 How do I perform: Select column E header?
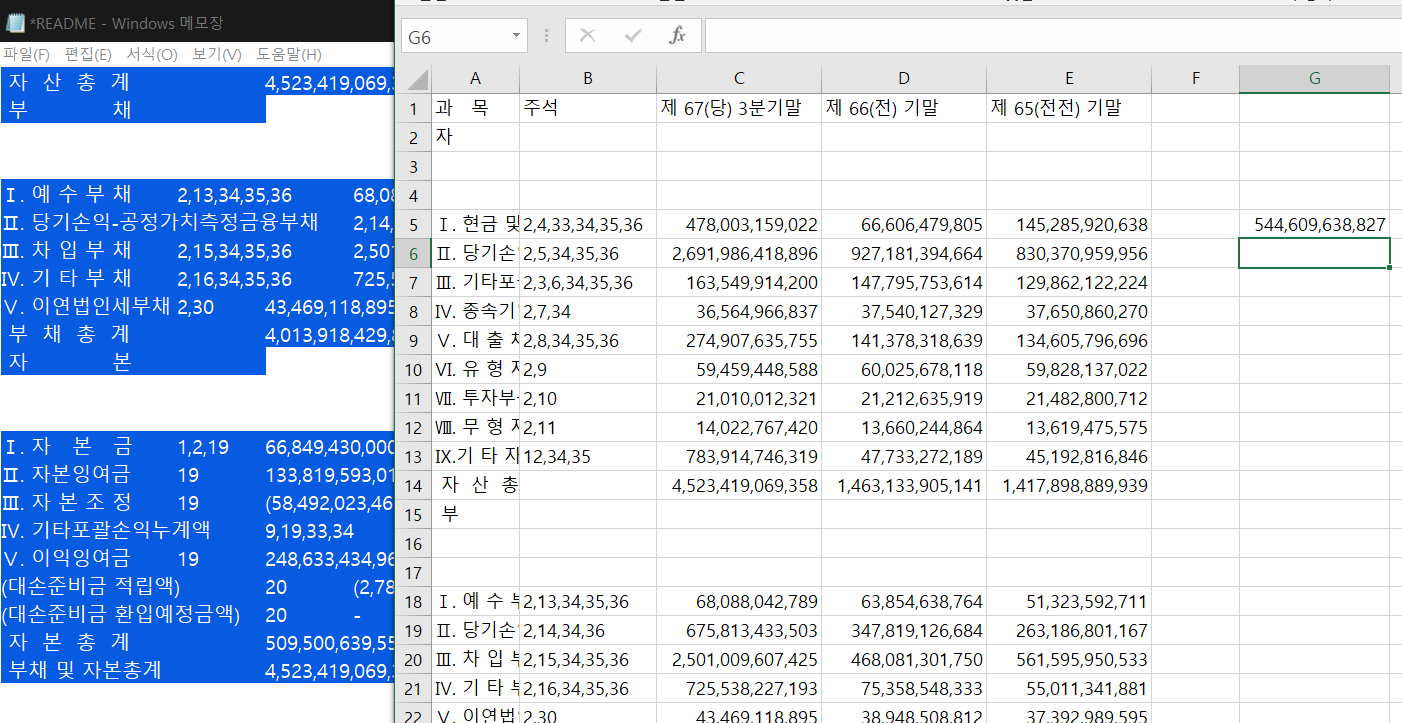[x=1069, y=79]
